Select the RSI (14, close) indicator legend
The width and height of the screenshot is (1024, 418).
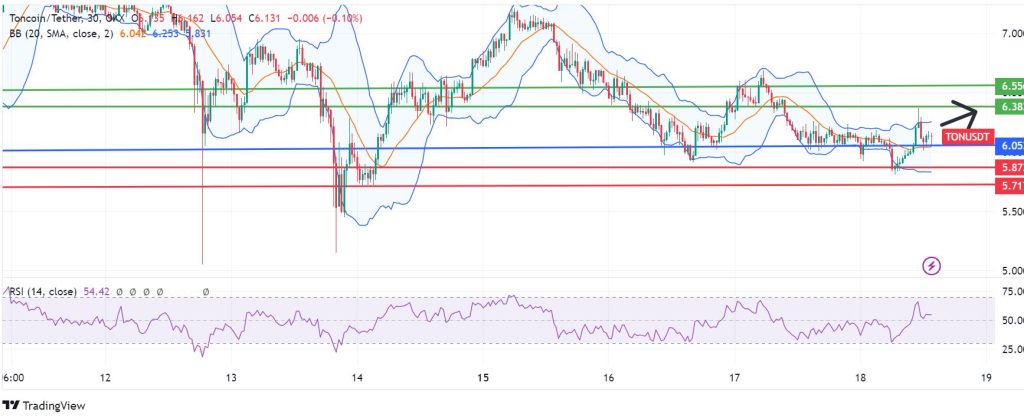tap(43, 291)
